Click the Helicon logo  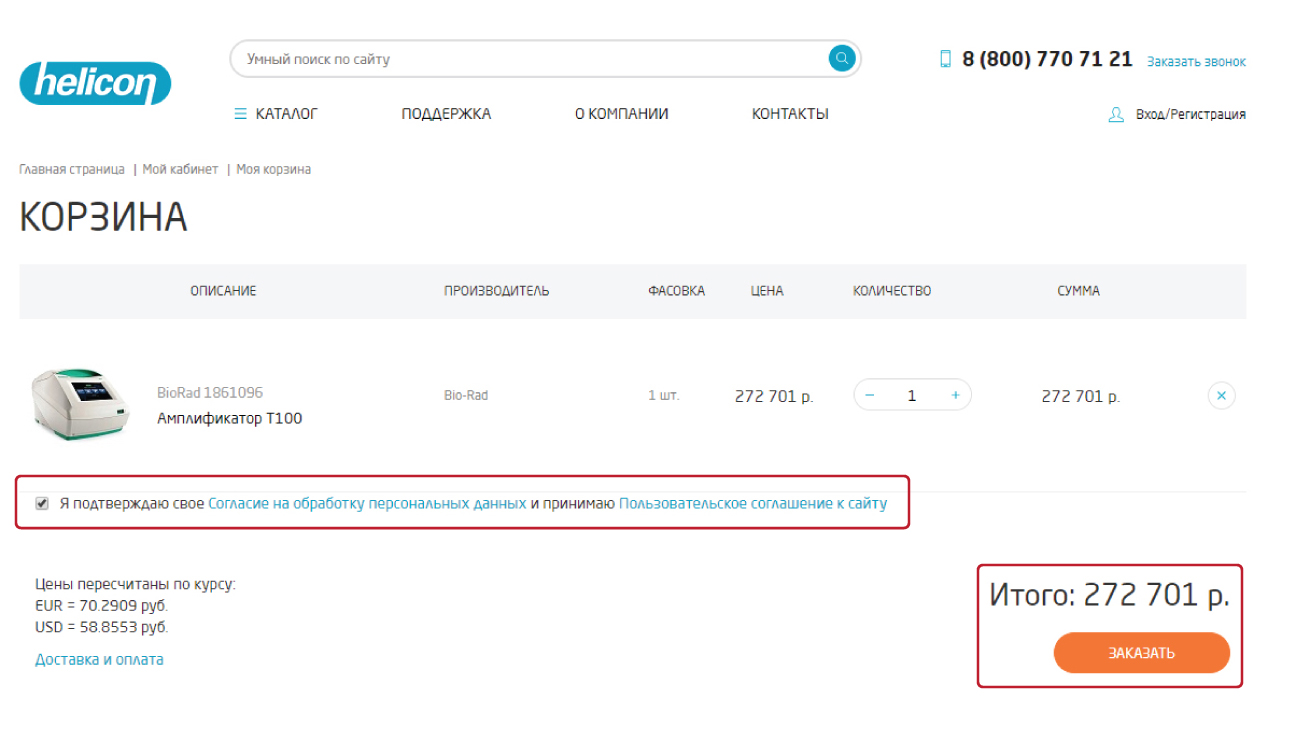pos(95,84)
